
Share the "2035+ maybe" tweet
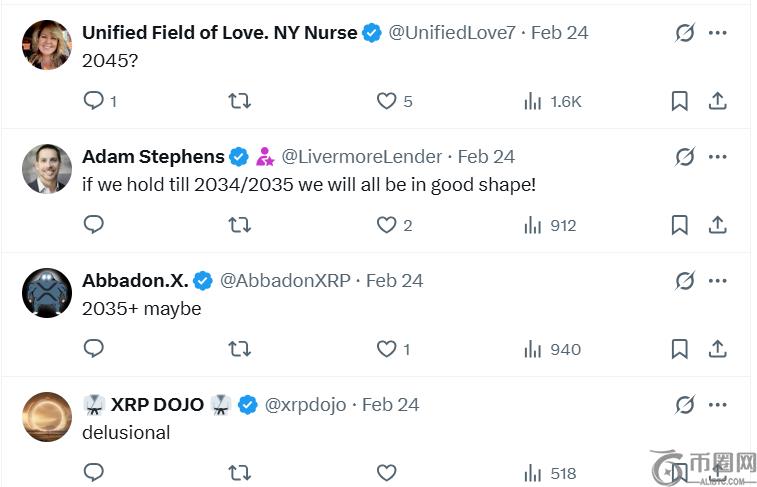tap(717, 349)
